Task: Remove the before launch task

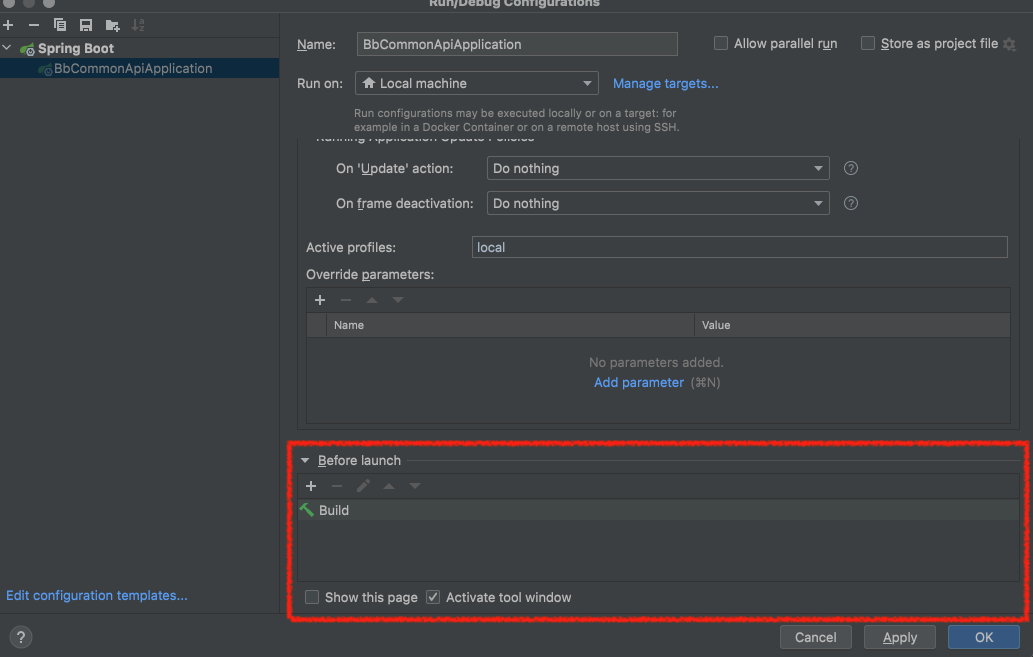Action: click(337, 486)
